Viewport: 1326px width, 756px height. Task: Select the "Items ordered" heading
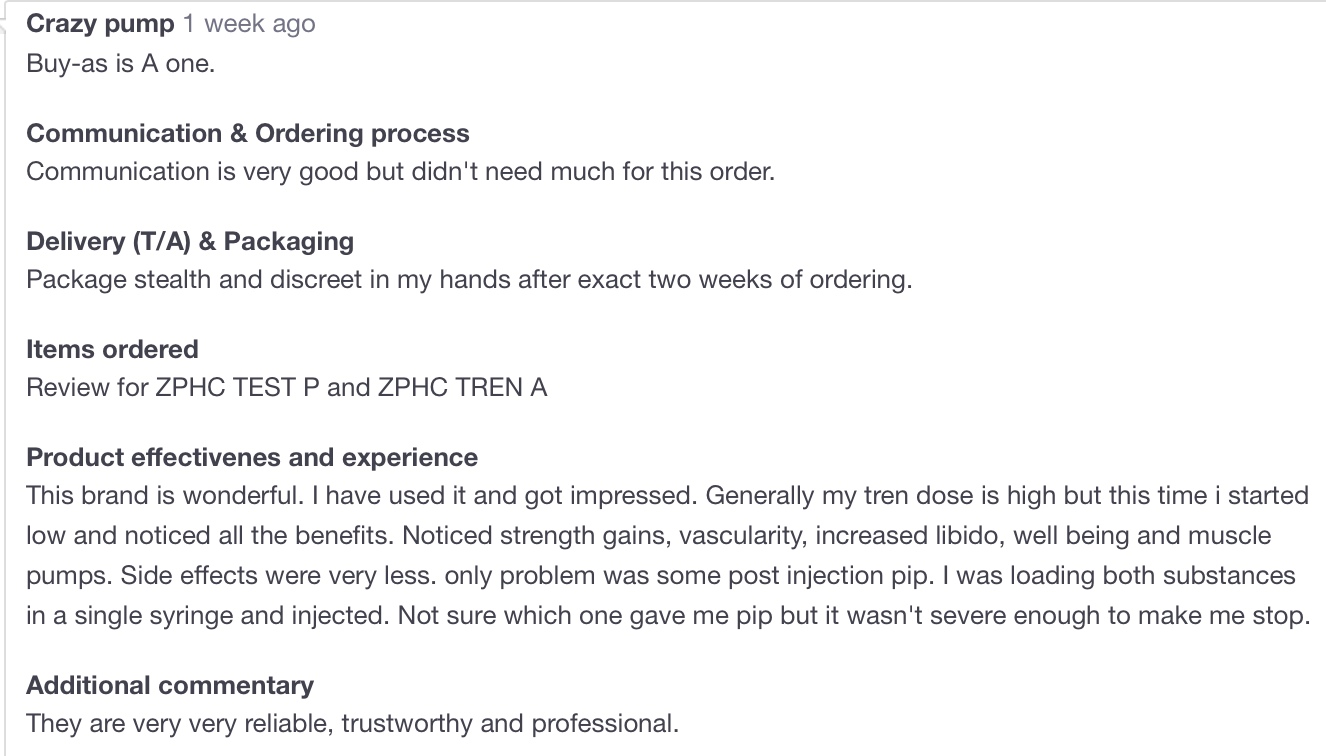point(112,349)
